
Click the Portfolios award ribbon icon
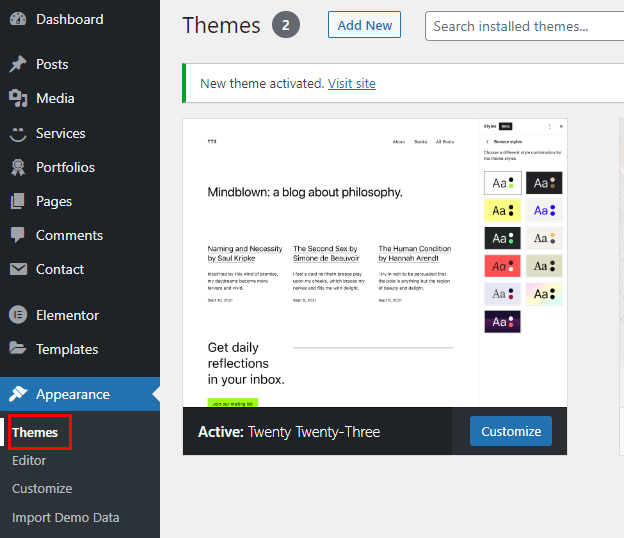coord(18,168)
